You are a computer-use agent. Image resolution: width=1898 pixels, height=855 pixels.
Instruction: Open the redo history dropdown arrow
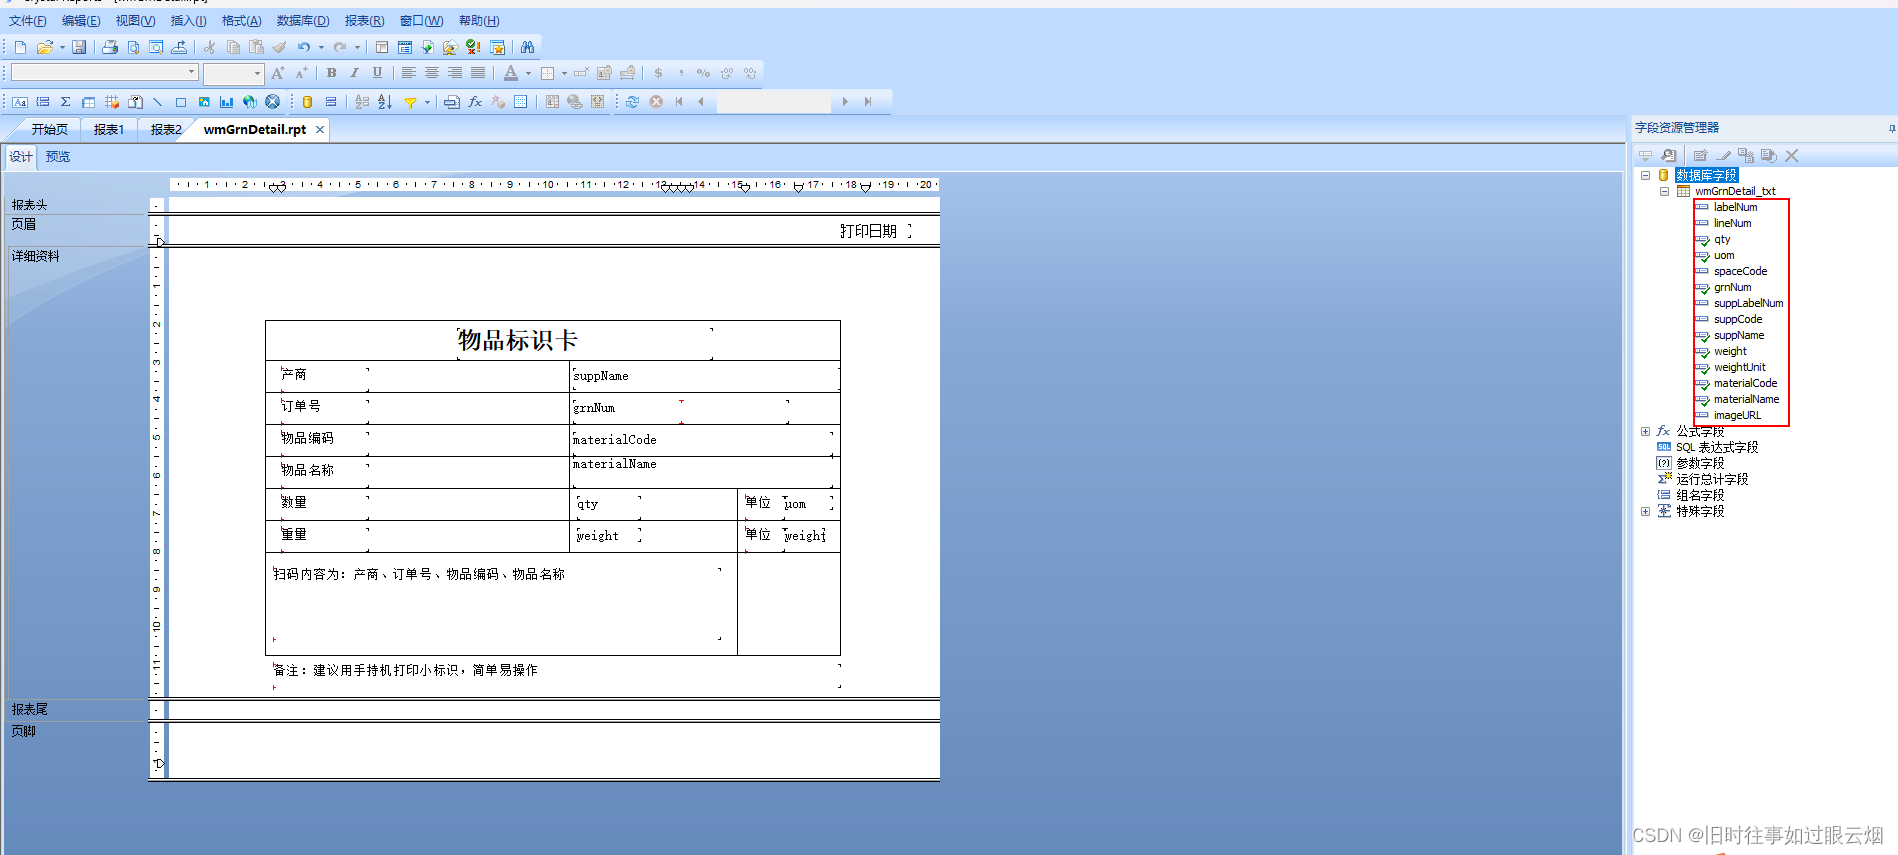(x=357, y=47)
